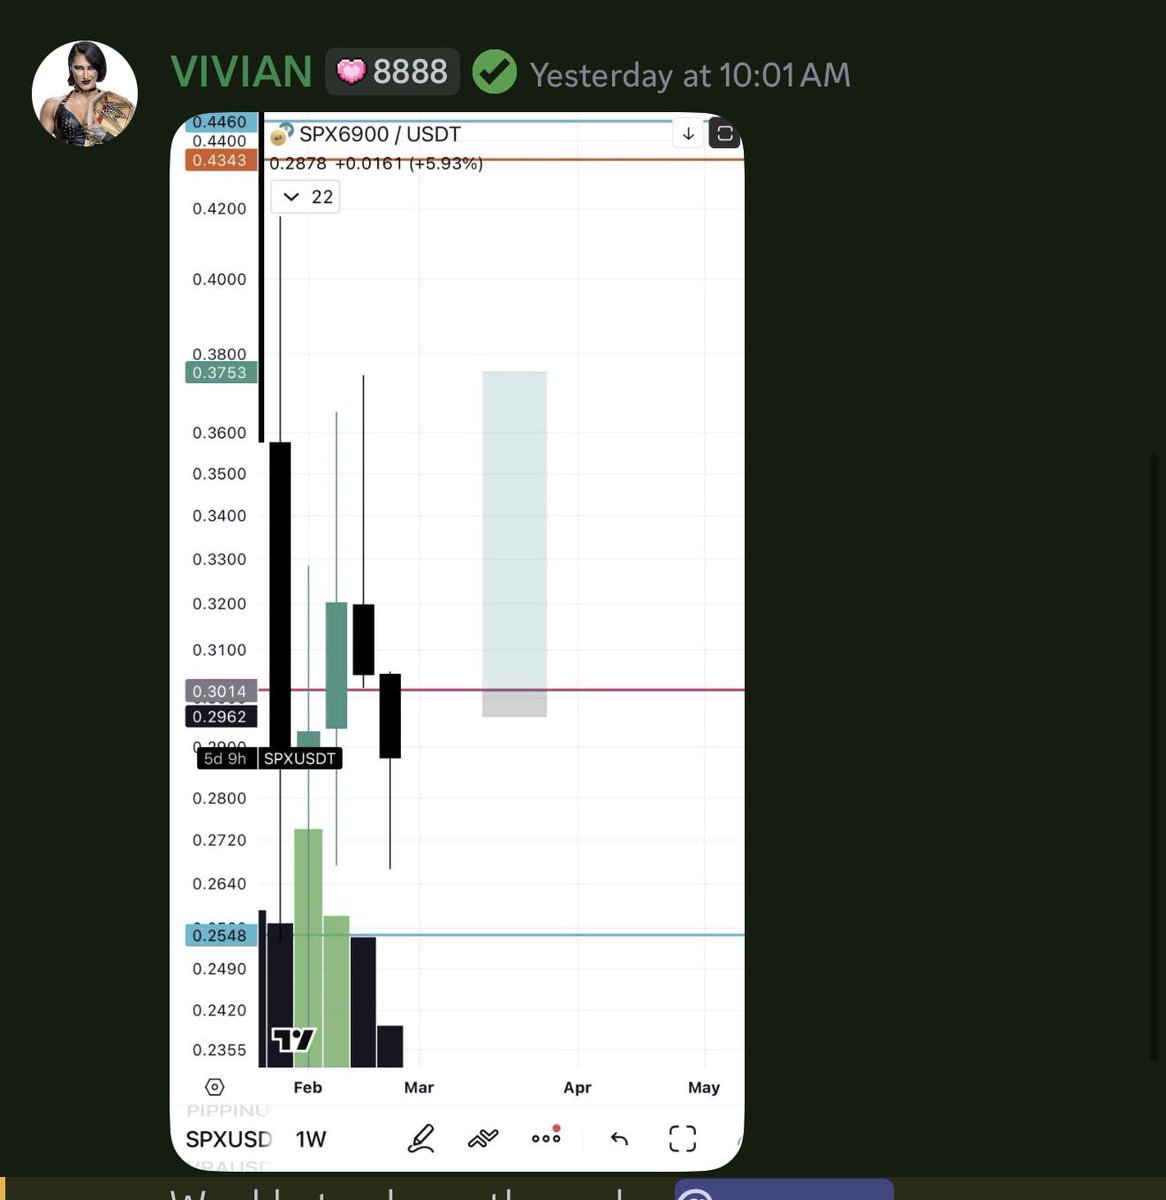The image size is (1166, 1200).
Task: Select the drawing pen tool
Action: [421, 1138]
